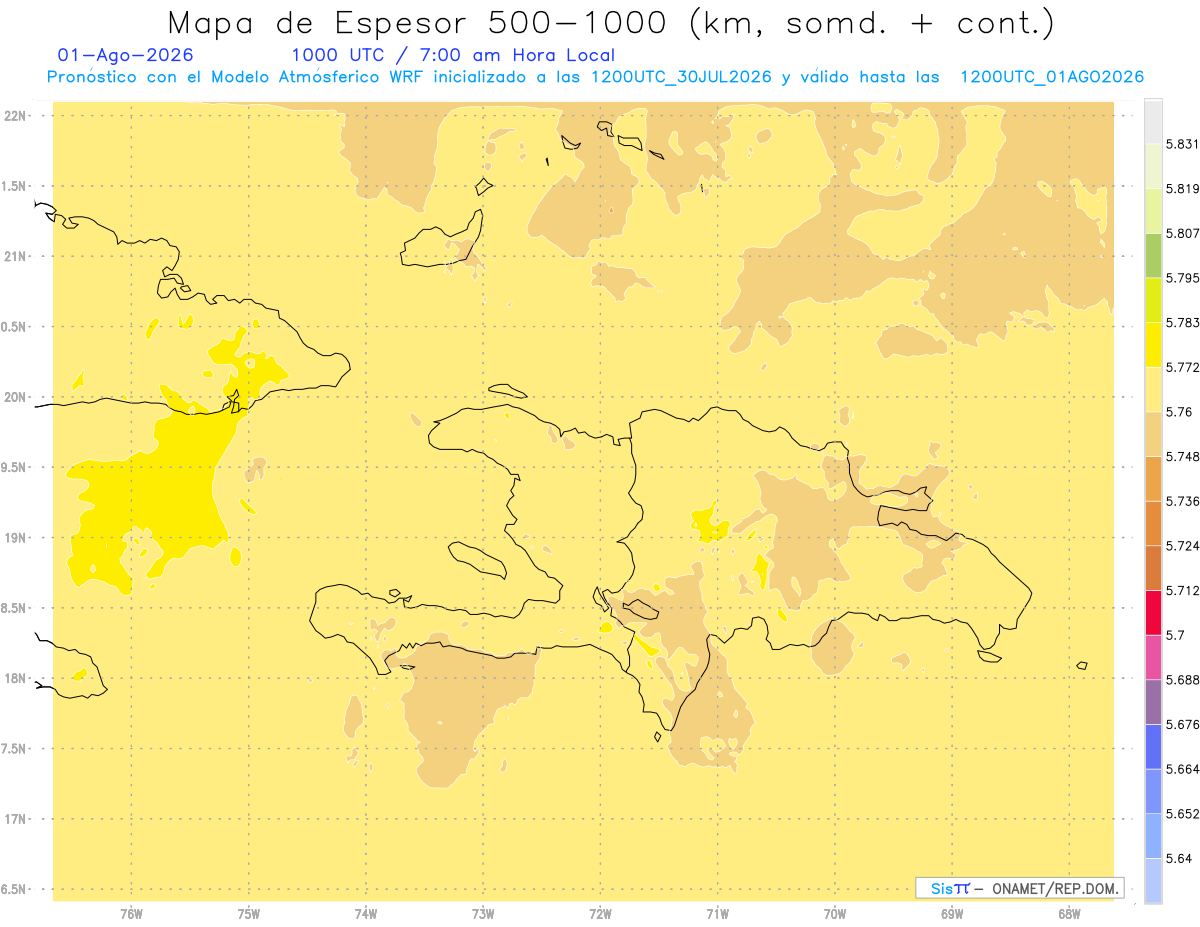Pick the purple colorbar swatch between 5.676 and 5.688
Viewport: 1200px width, 927px height.
point(1153,702)
